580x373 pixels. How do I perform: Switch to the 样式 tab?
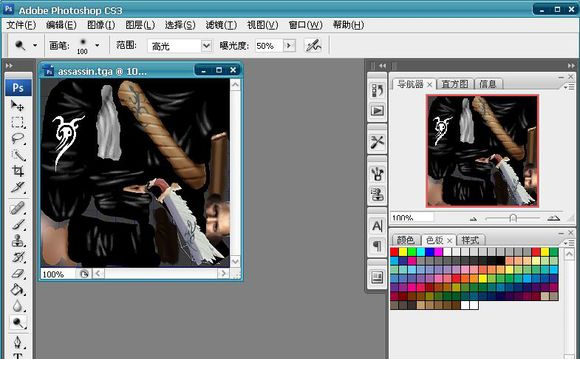[x=470, y=240]
